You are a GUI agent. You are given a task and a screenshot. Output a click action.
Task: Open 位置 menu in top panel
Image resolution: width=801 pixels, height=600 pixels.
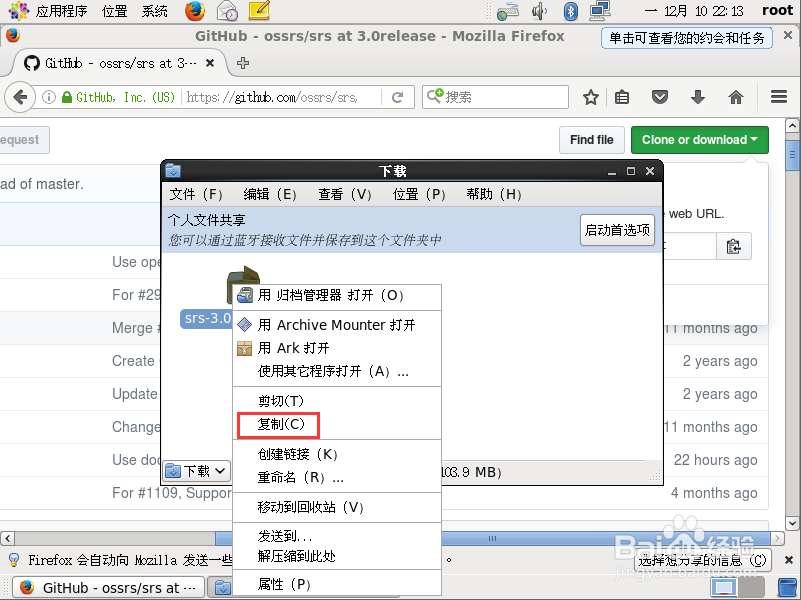pyautogui.click(x=114, y=11)
